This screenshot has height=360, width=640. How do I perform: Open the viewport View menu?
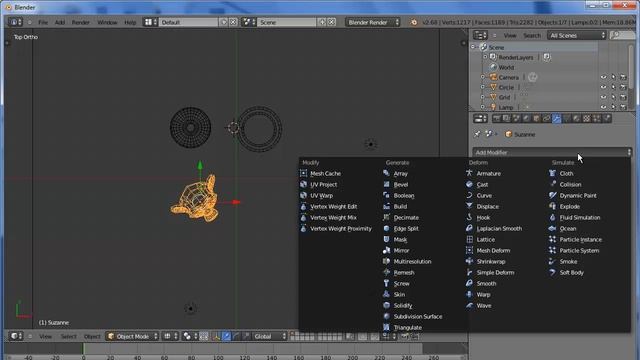[x=45, y=336]
